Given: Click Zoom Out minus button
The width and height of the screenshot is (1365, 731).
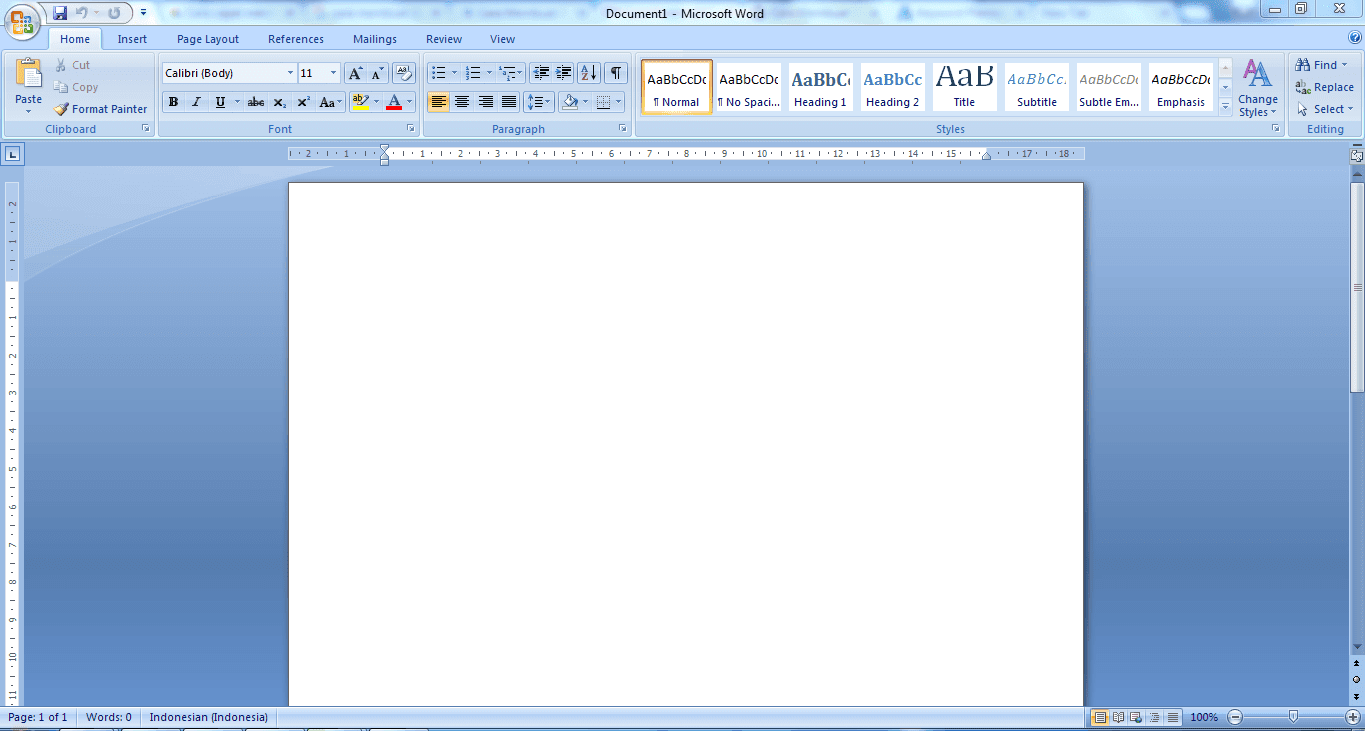Looking at the screenshot, I should pyautogui.click(x=1235, y=717).
